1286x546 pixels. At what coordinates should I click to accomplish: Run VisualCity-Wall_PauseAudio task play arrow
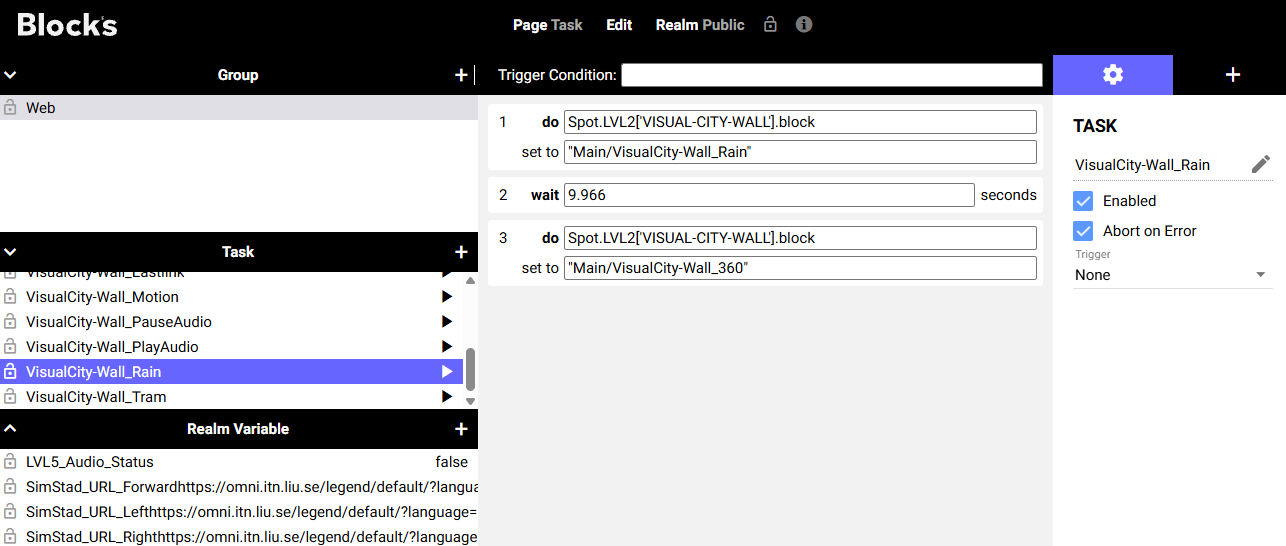[x=447, y=322]
